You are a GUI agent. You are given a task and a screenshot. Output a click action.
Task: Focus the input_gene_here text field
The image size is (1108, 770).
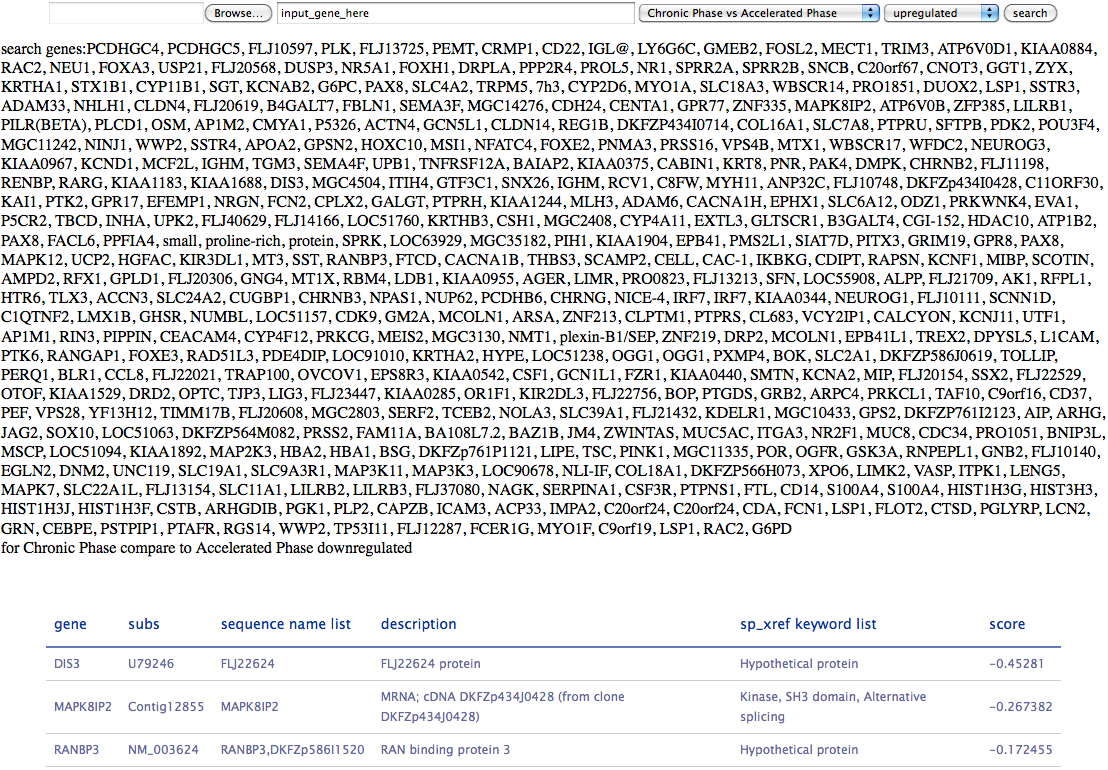[455, 13]
